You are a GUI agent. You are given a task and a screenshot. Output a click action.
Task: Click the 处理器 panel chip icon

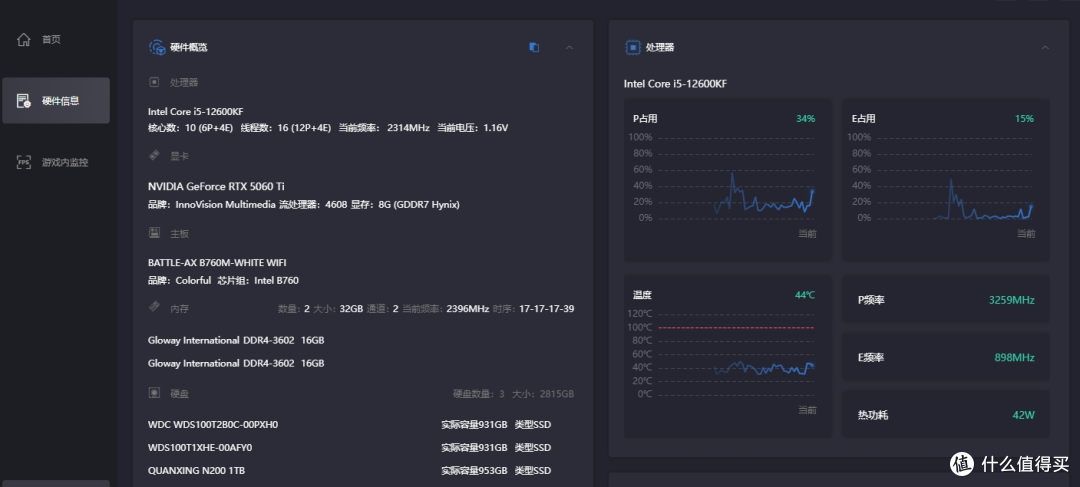[x=632, y=48]
